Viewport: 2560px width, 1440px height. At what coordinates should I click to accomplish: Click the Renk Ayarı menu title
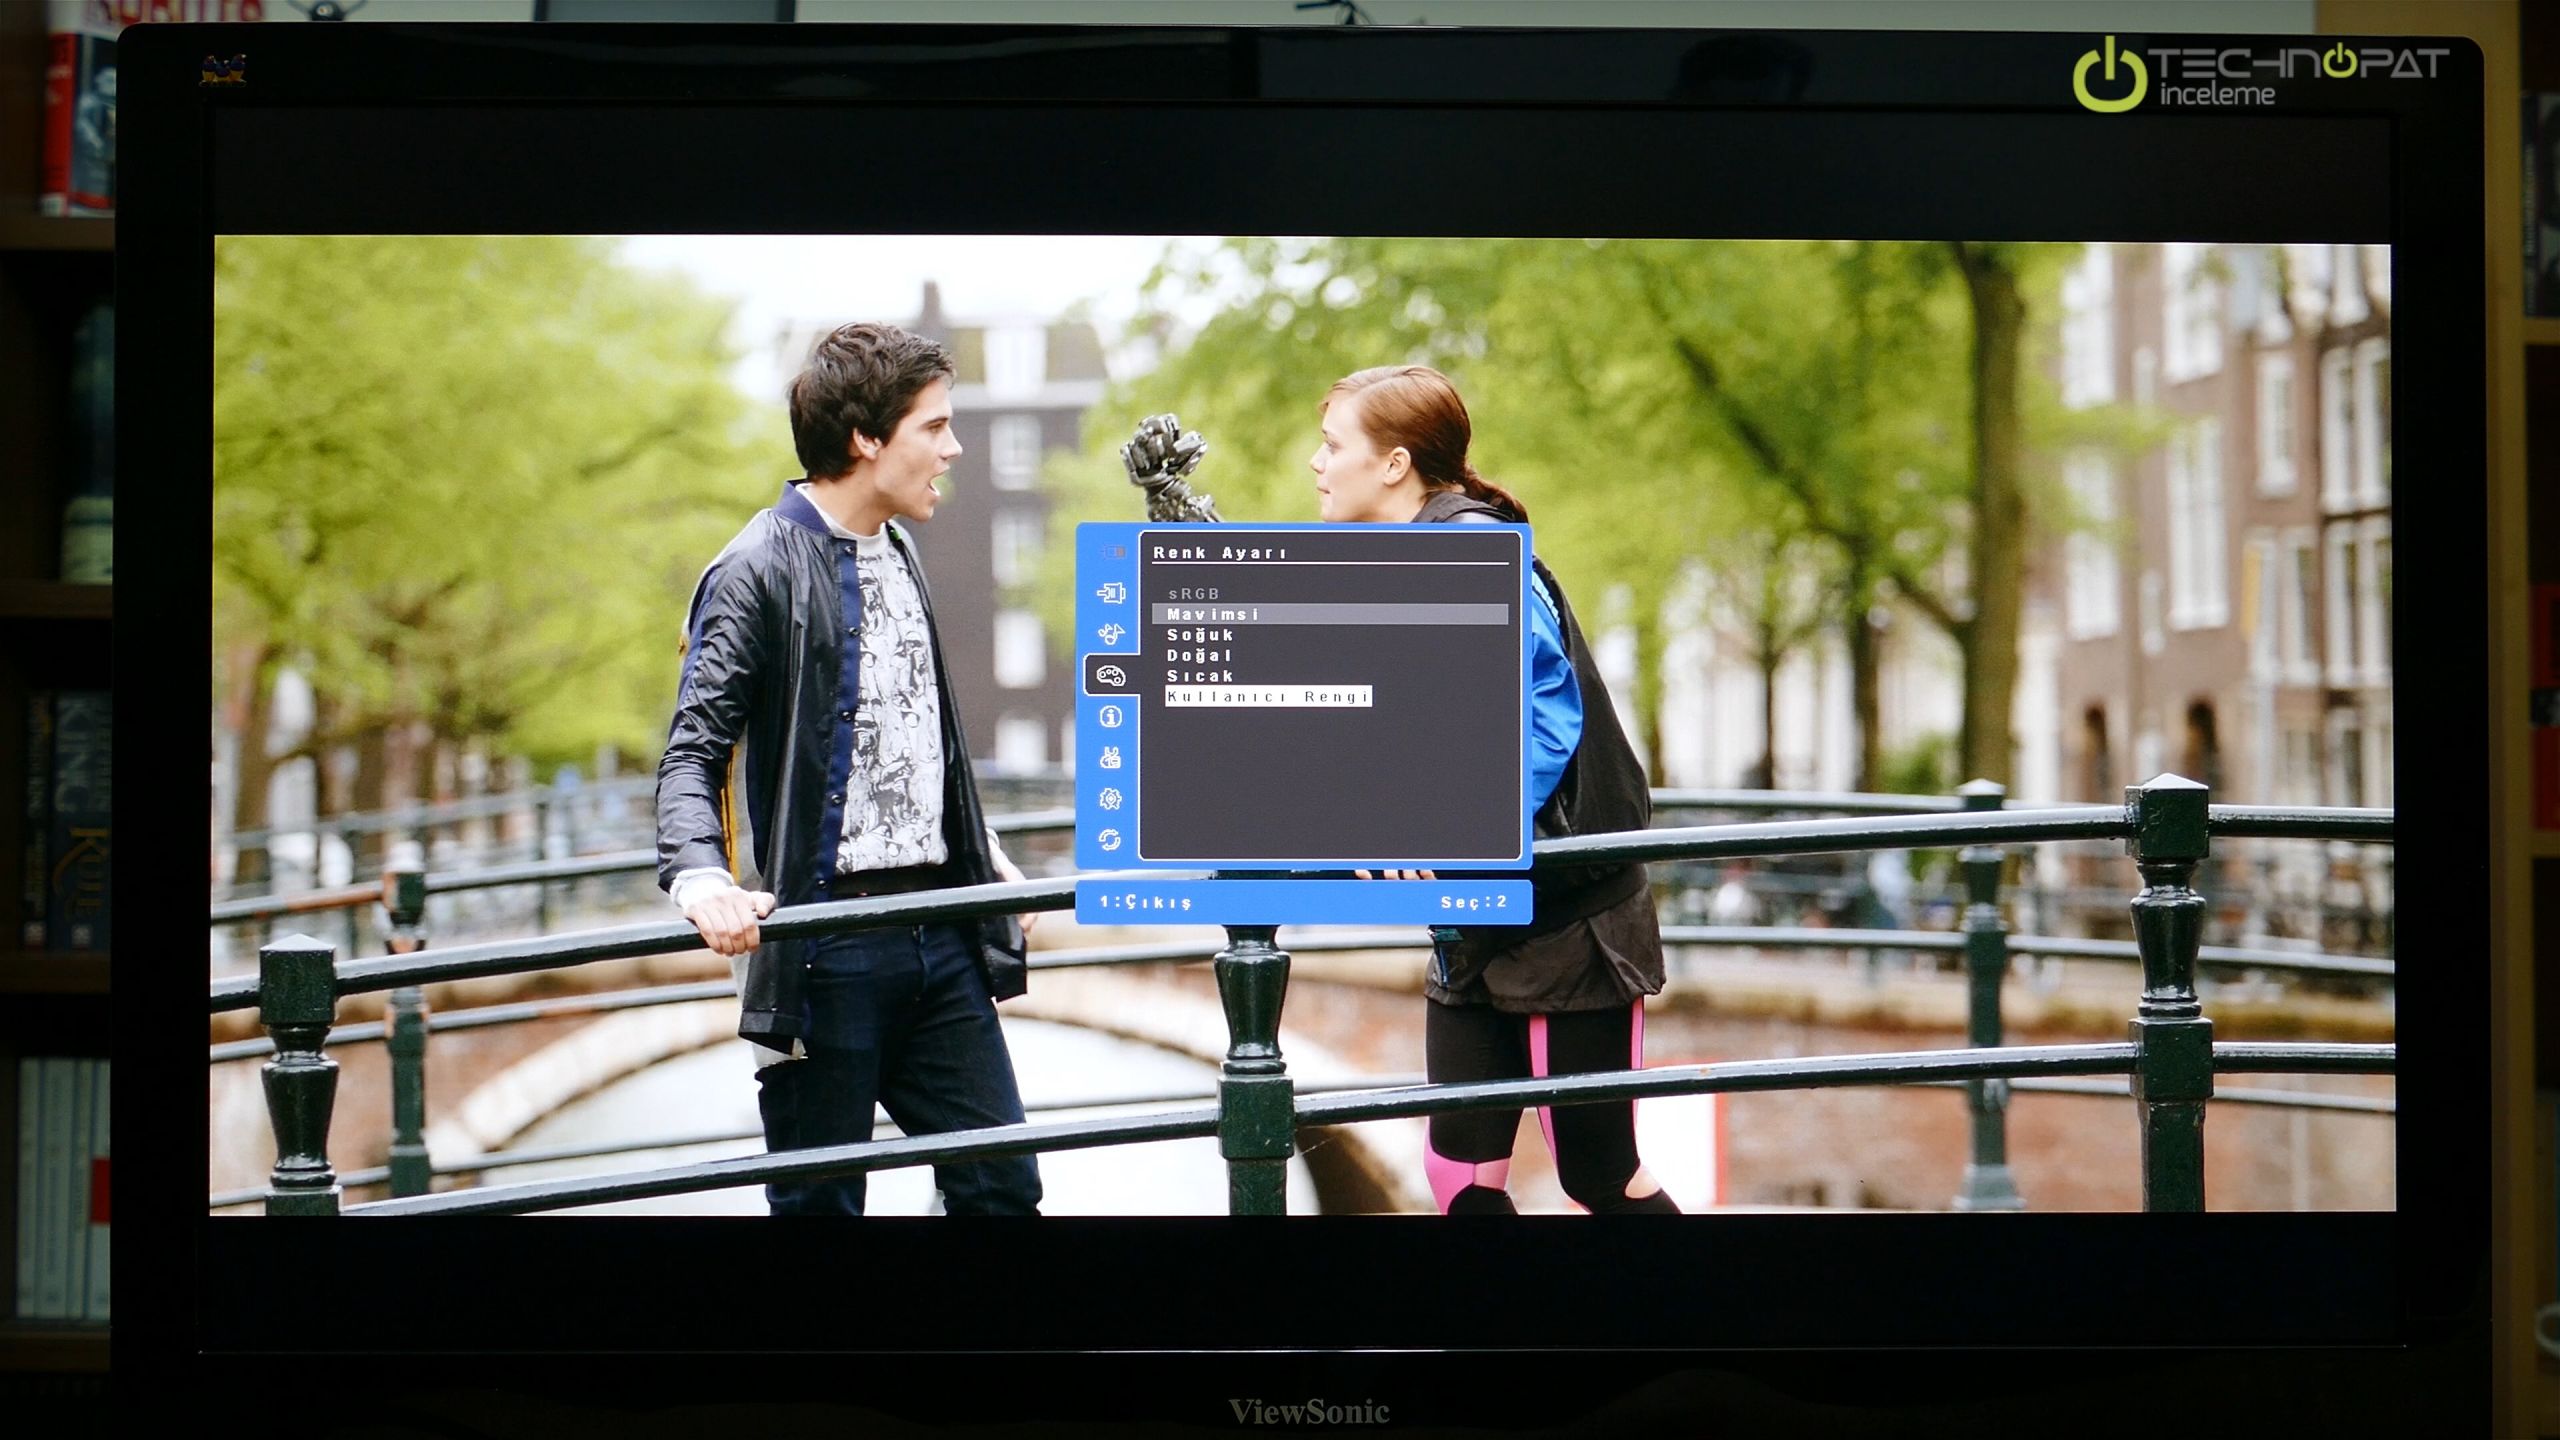1219,553
